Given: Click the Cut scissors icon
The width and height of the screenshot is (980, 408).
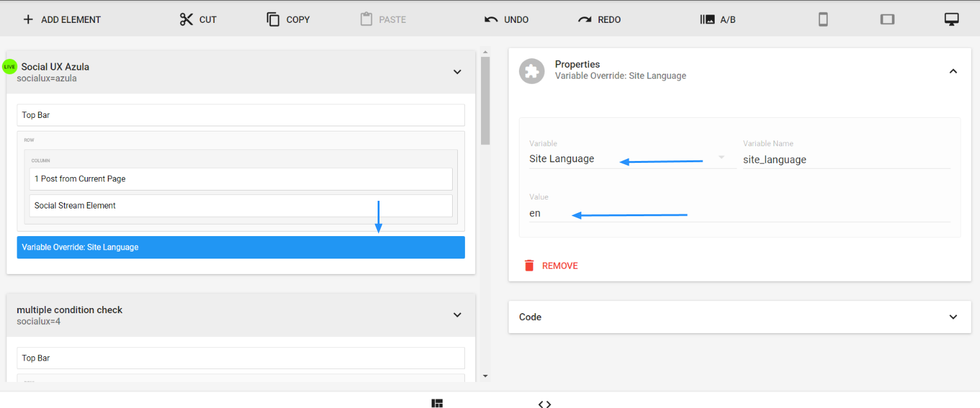Looking at the screenshot, I should [186, 20].
